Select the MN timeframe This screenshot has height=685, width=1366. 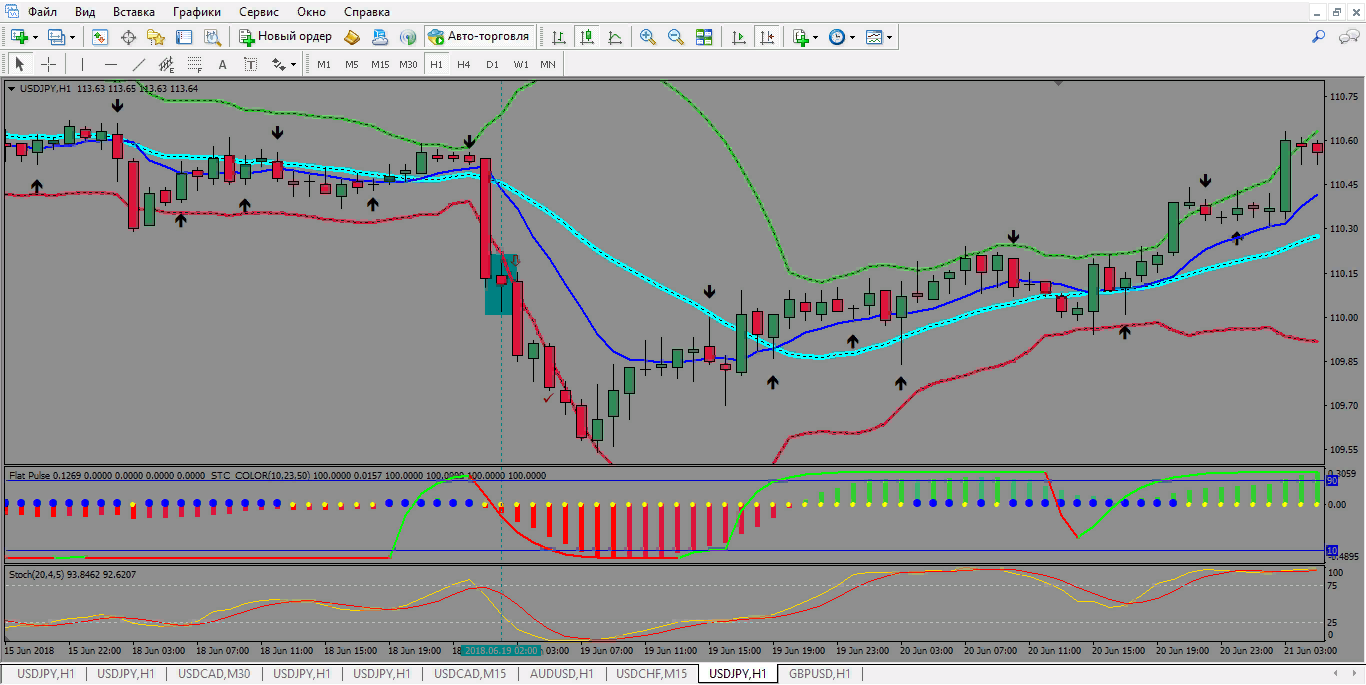point(548,64)
